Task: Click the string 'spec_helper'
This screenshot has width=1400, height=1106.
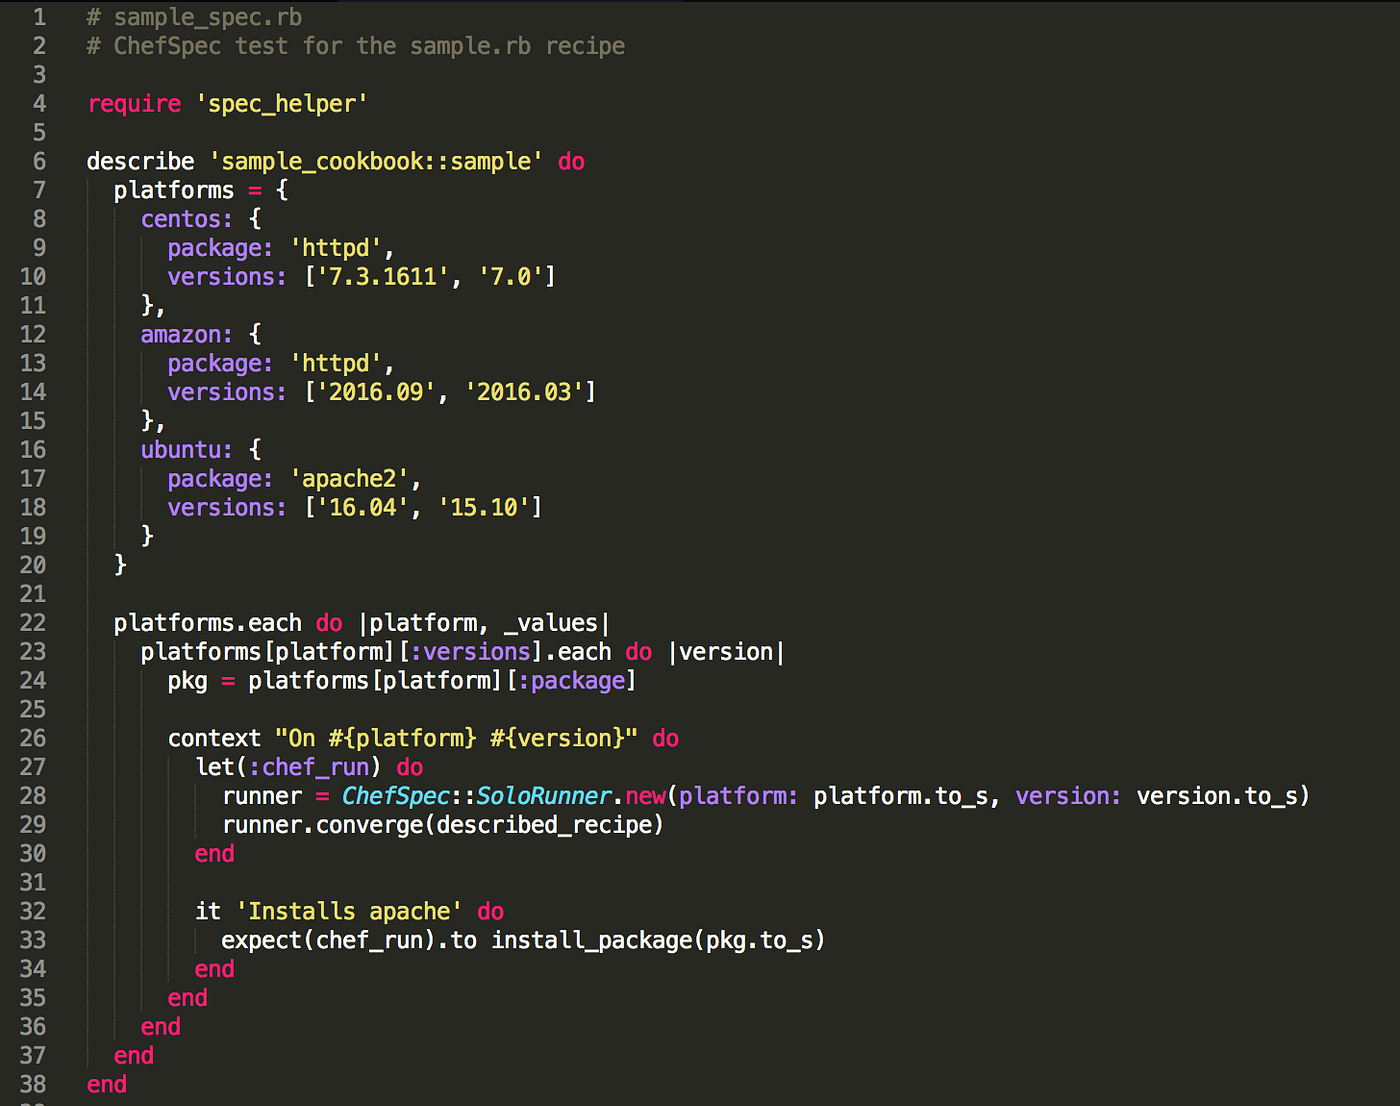Action: pos(282,104)
